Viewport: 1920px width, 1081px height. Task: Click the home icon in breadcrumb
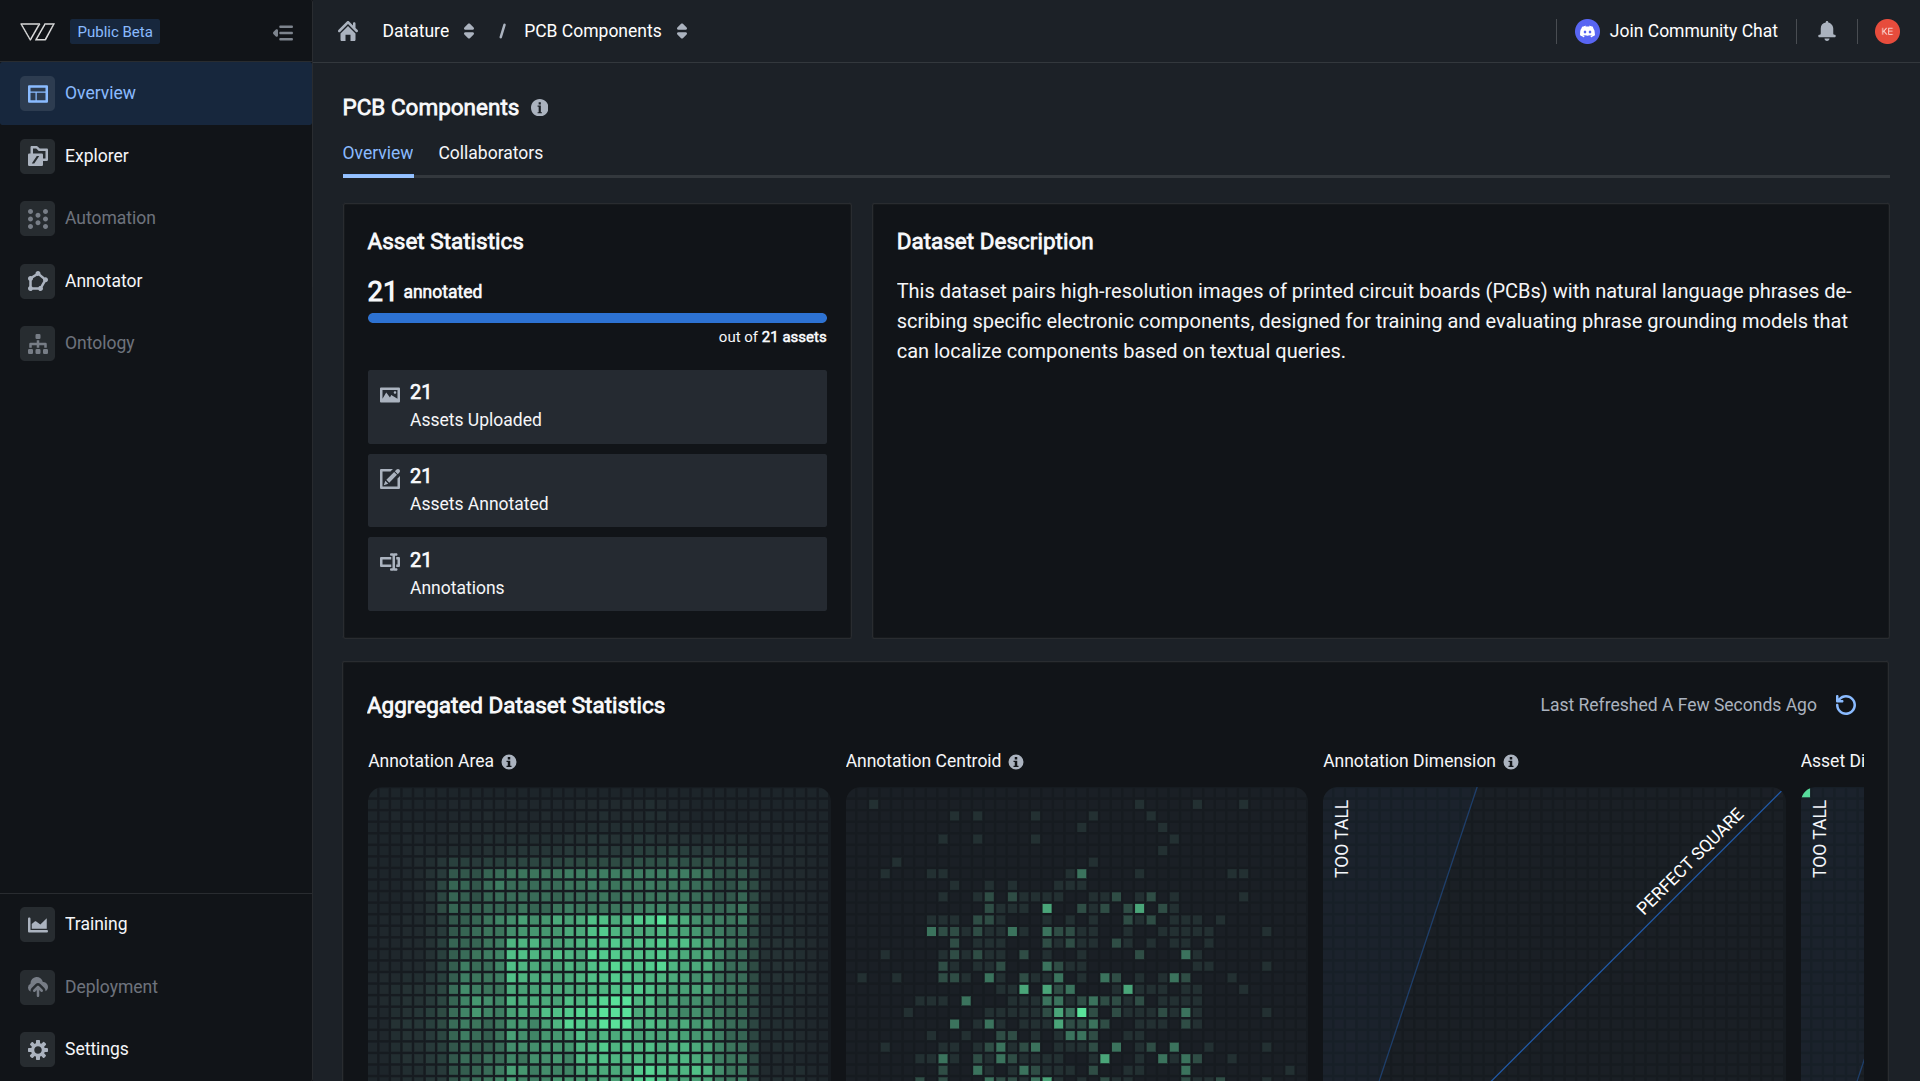348,31
